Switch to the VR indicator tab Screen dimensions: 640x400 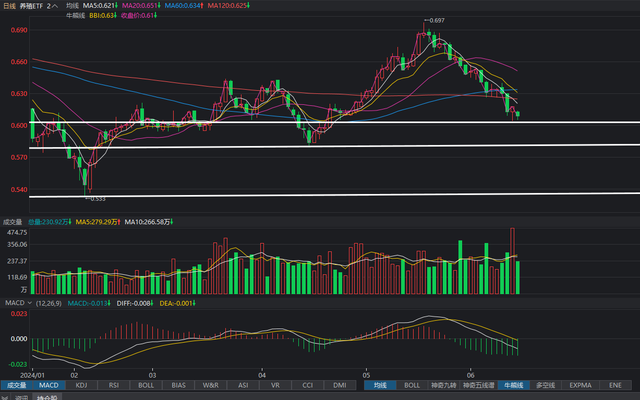[275, 385]
